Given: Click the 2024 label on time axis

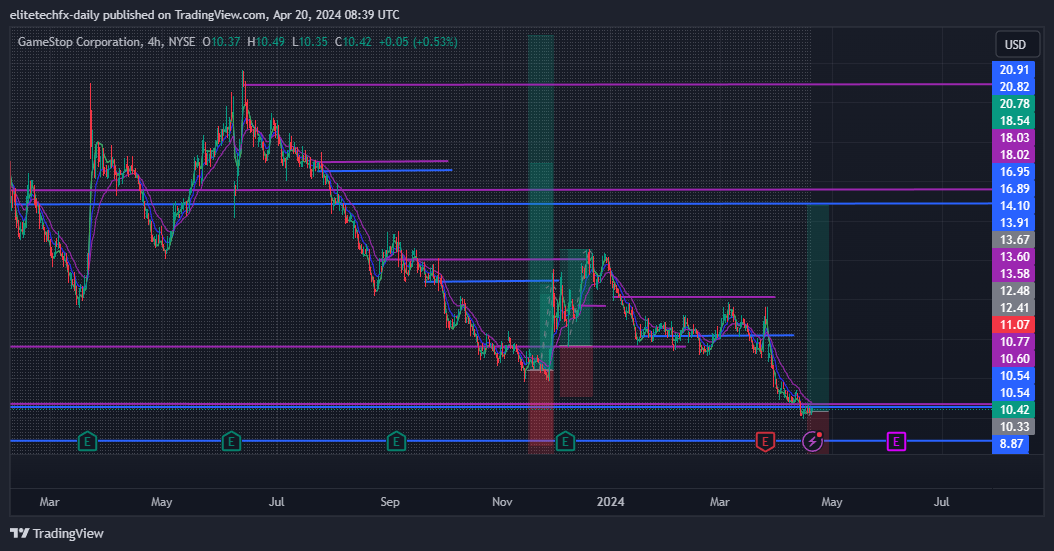Looking at the screenshot, I should click(610, 502).
